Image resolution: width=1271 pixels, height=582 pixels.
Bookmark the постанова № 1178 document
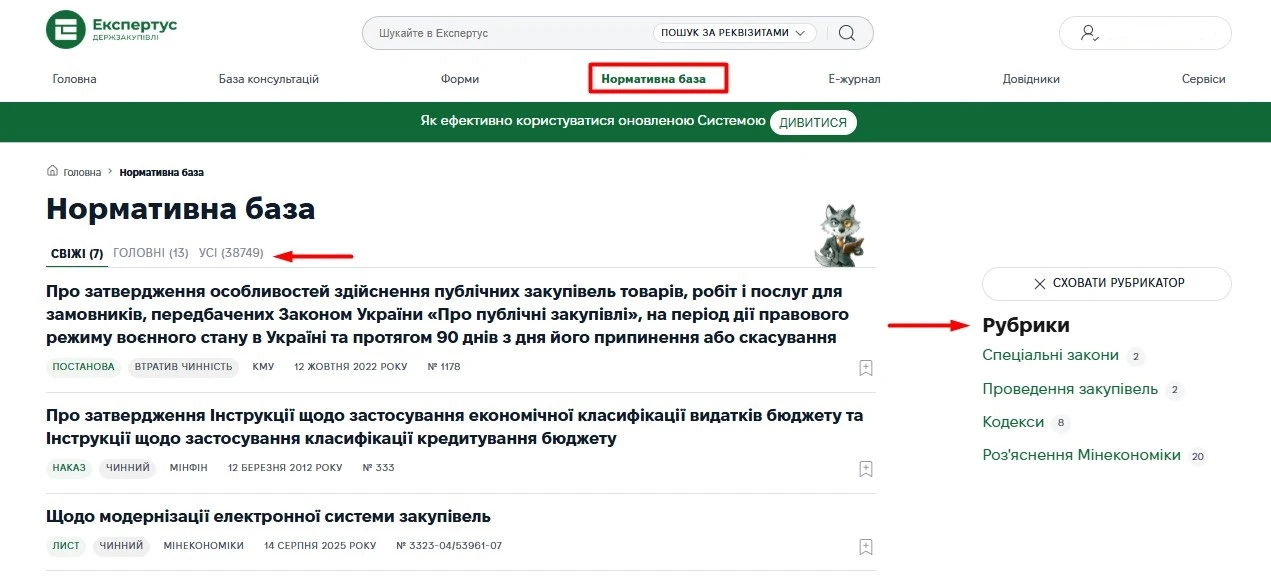click(x=865, y=368)
